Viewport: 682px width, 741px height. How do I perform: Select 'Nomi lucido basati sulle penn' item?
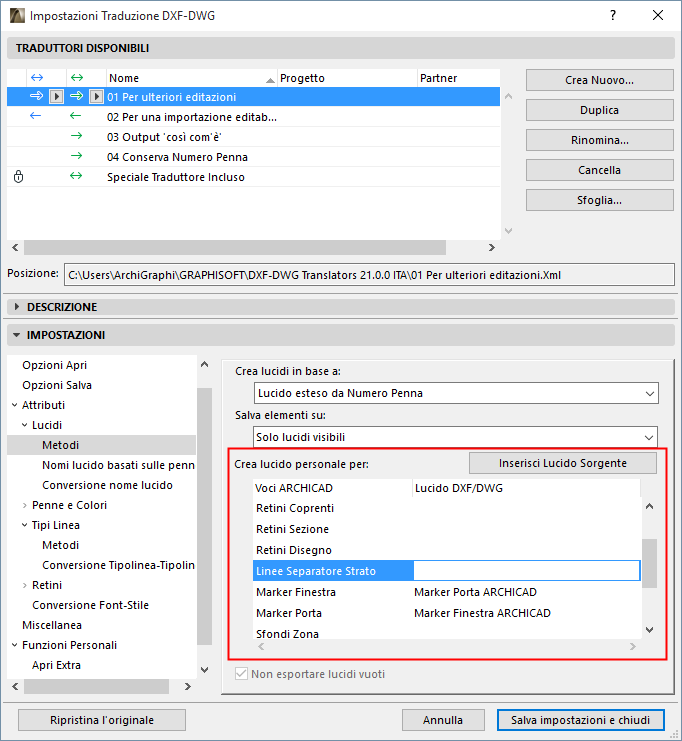click(x=118, y=465)
